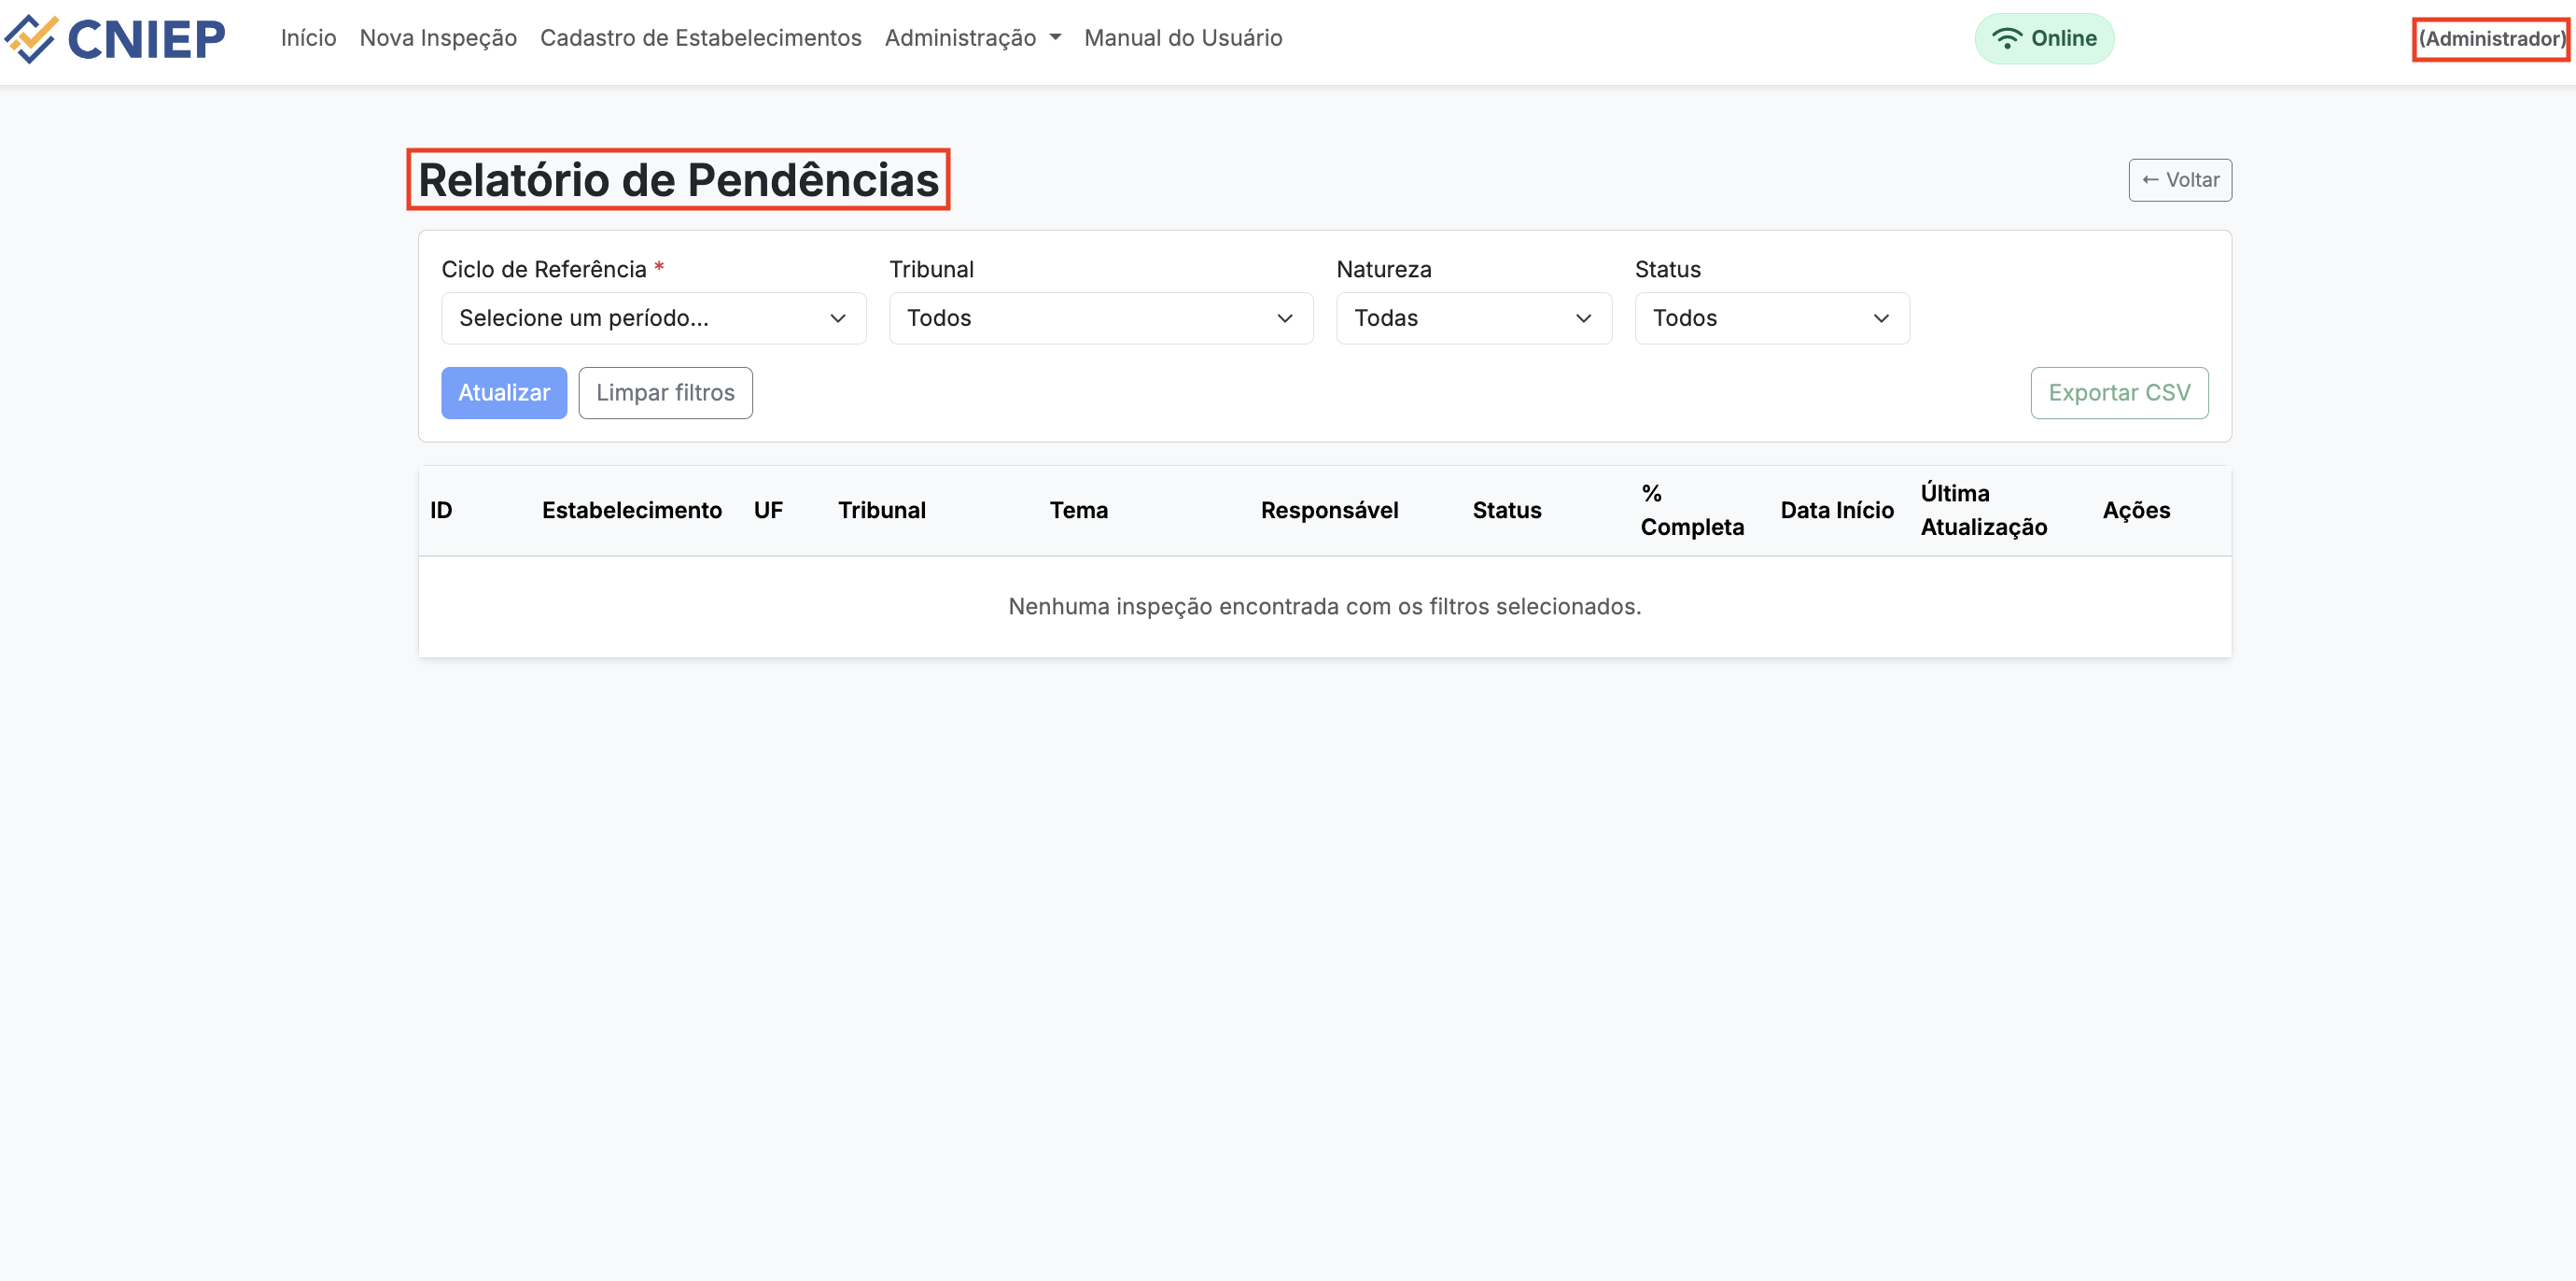Go to Início in navigation bar
The image size is (2576, 1281).
308,38
